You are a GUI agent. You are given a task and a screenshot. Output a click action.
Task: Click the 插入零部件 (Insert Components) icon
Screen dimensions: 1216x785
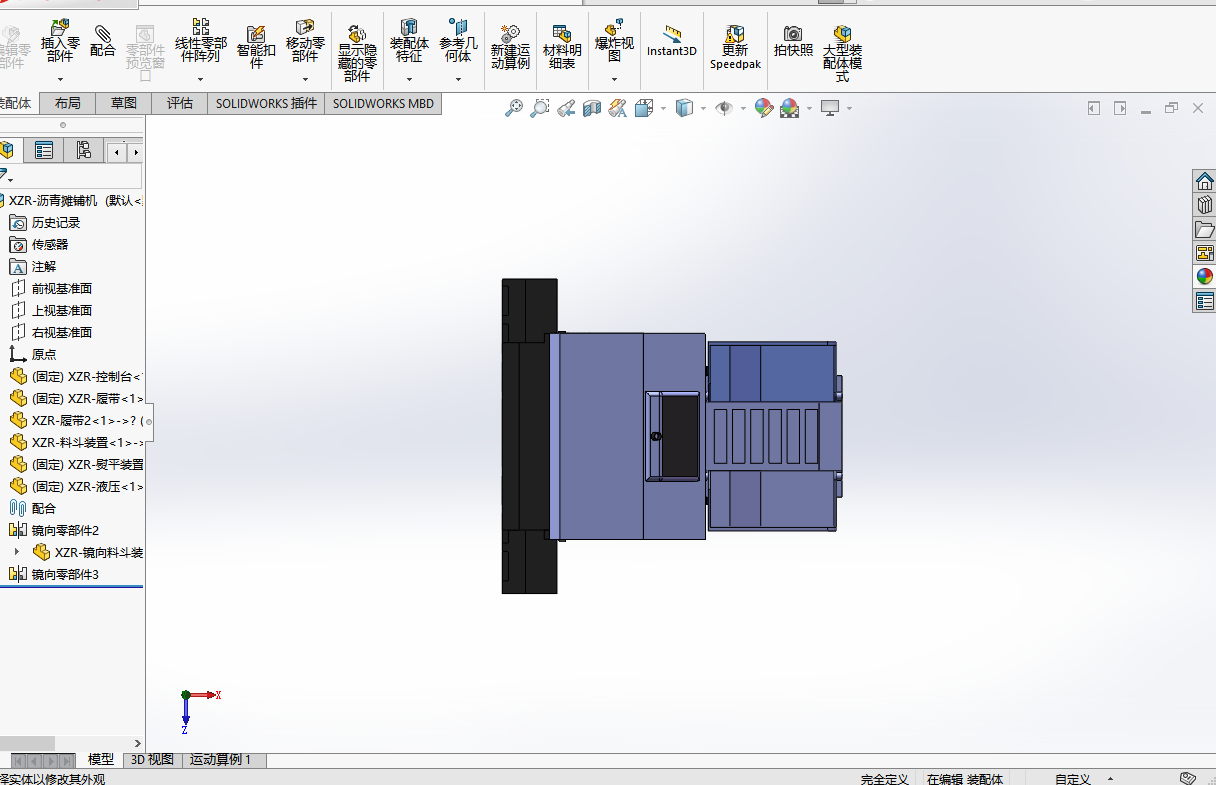(x=60, y=26)
